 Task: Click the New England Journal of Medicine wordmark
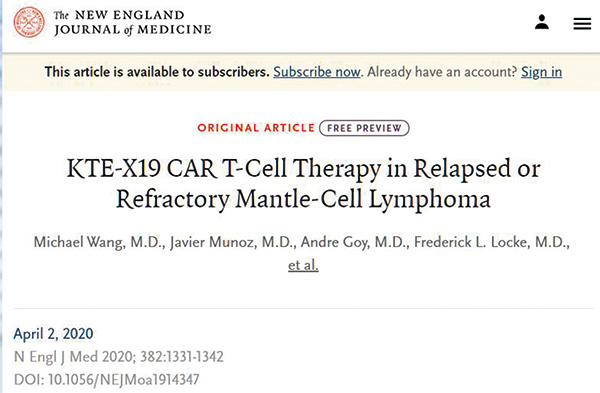132,23
